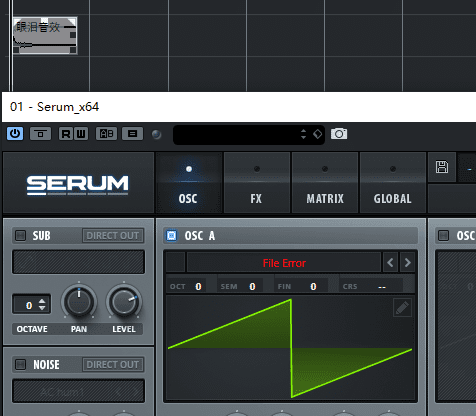Open the preset management diamond icon
476x416 pixels.
(x=317, y=134)
